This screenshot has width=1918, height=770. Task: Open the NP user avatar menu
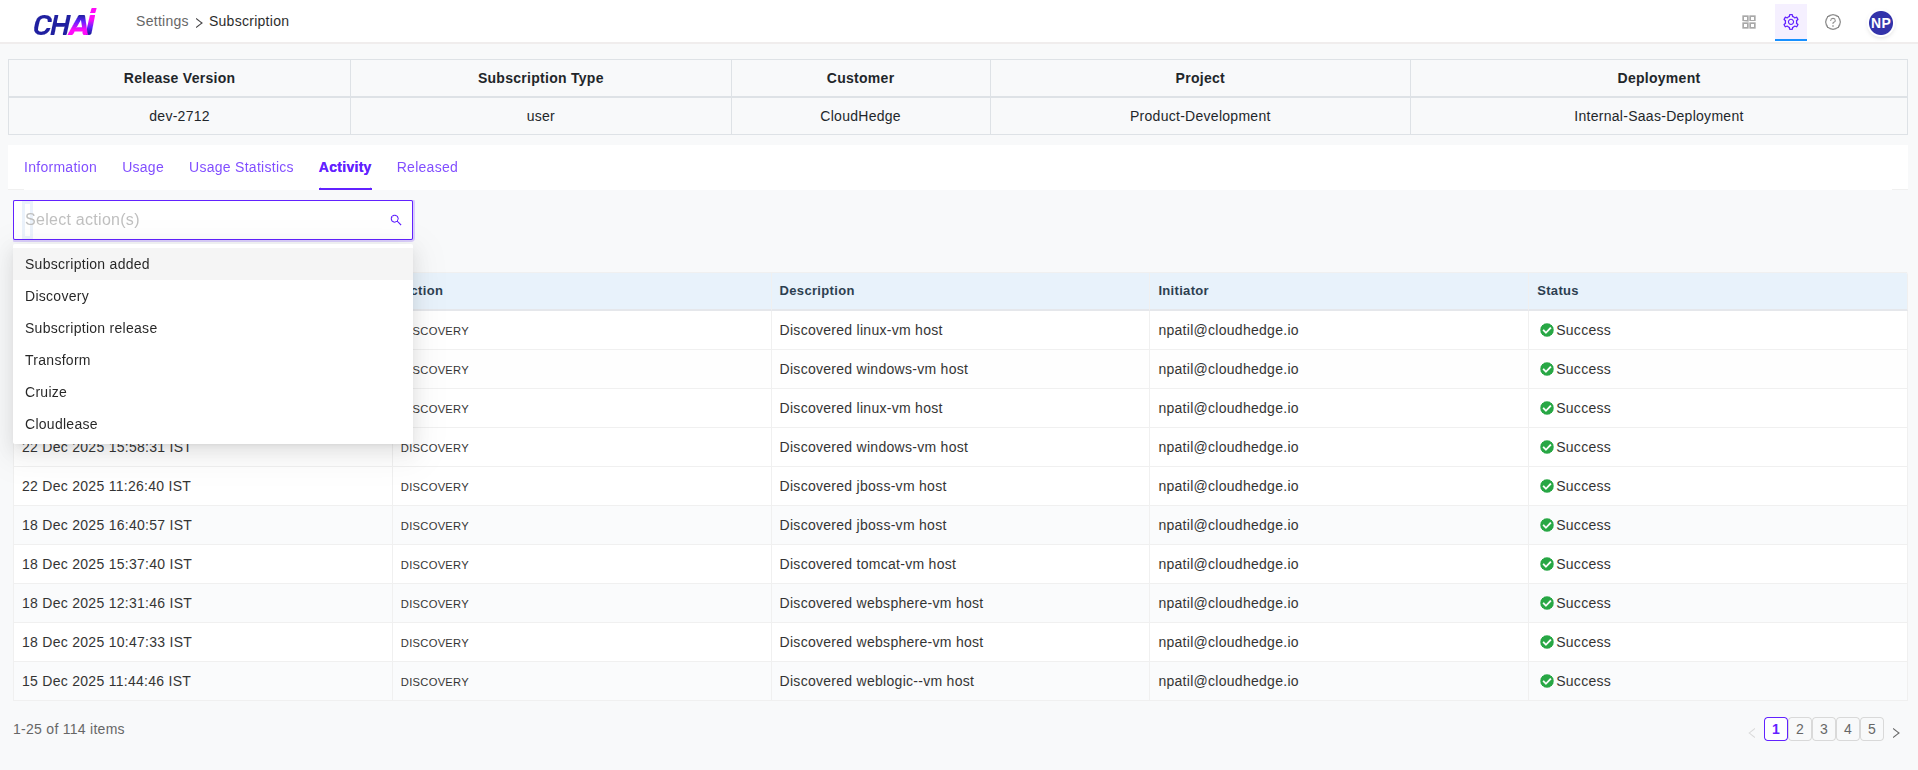(1881, 22)
